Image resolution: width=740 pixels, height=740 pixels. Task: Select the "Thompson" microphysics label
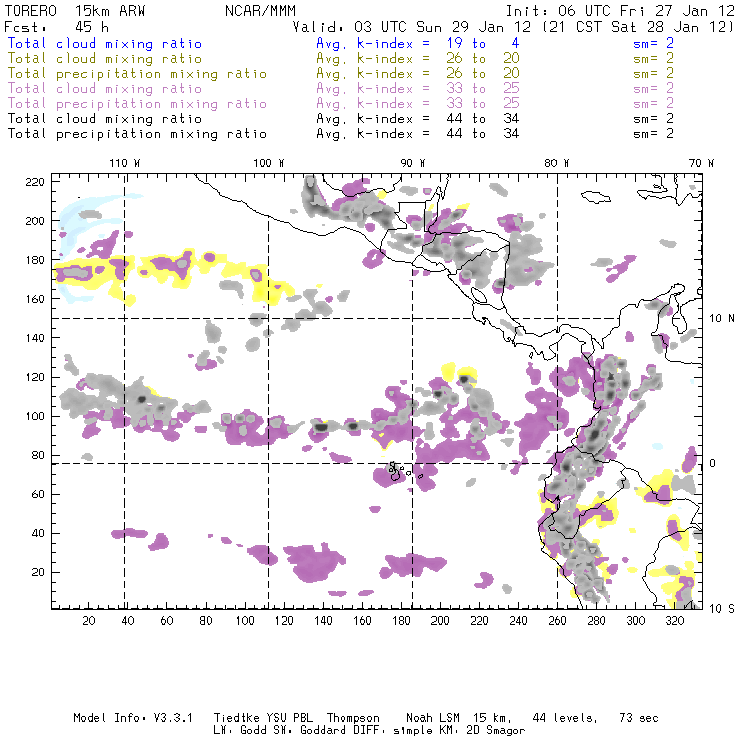pyautogui.click(x=353, y=719)
